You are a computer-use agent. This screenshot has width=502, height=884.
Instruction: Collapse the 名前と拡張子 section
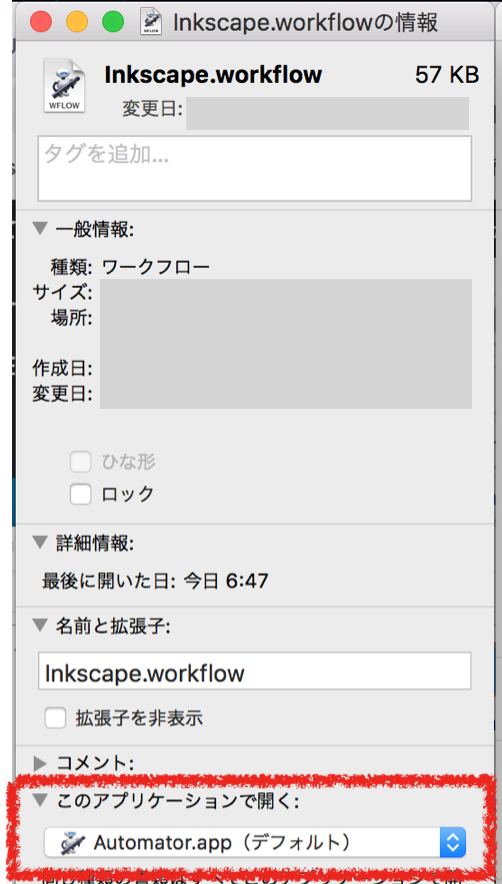coord(40,625)
